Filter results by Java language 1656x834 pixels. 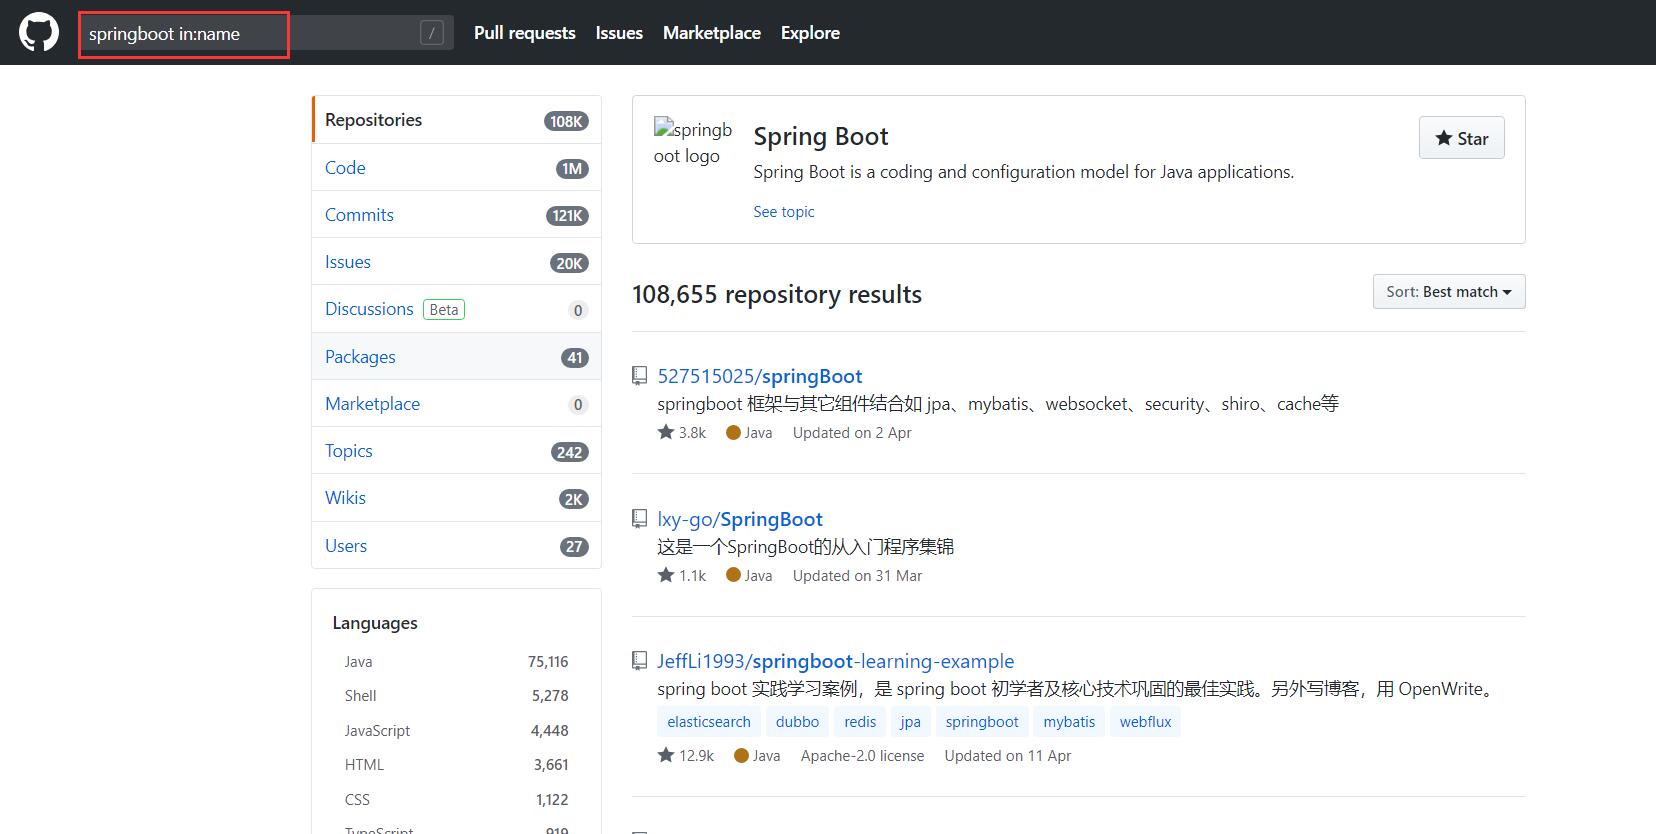tap(358, 662)
